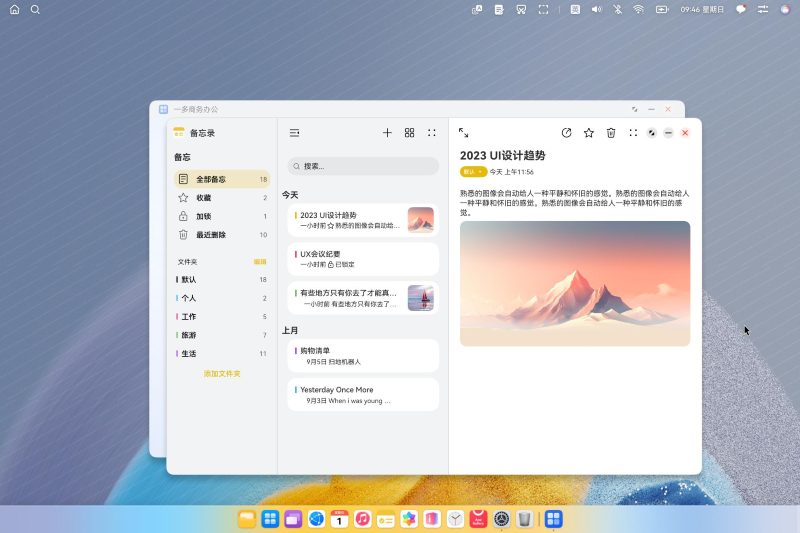Screen dimensions: 800x533
Task: Click the 上月 section header
Action: 290,331
